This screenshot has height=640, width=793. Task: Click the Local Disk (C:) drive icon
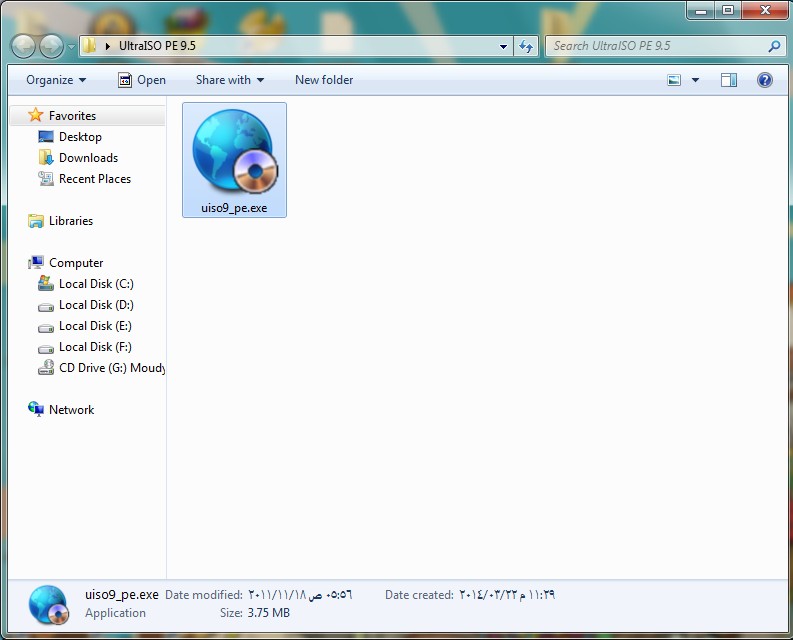click(x=46, y=283)
